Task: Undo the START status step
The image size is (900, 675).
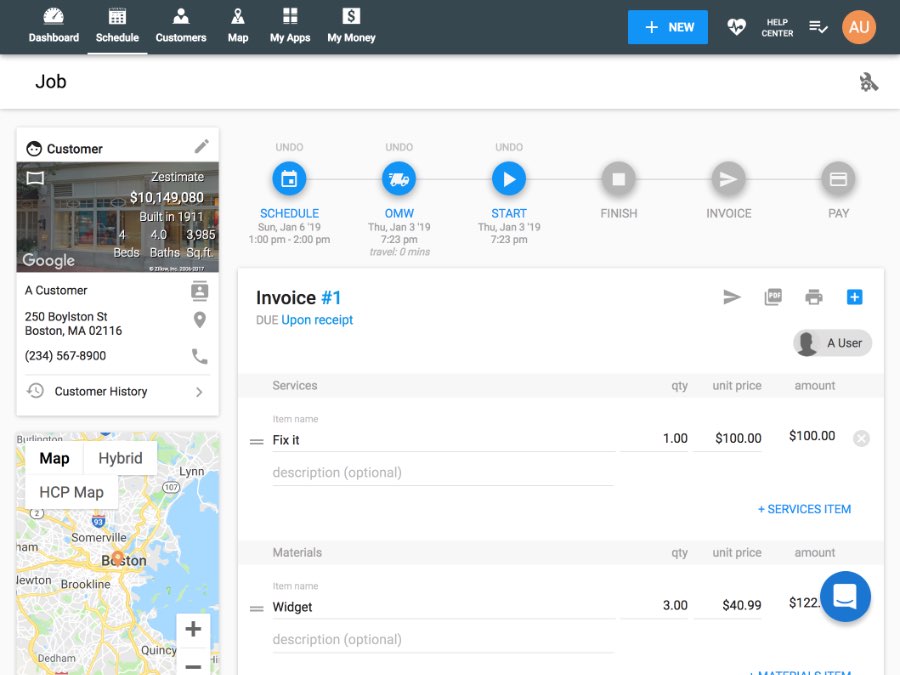Action: tap(508, 146)
